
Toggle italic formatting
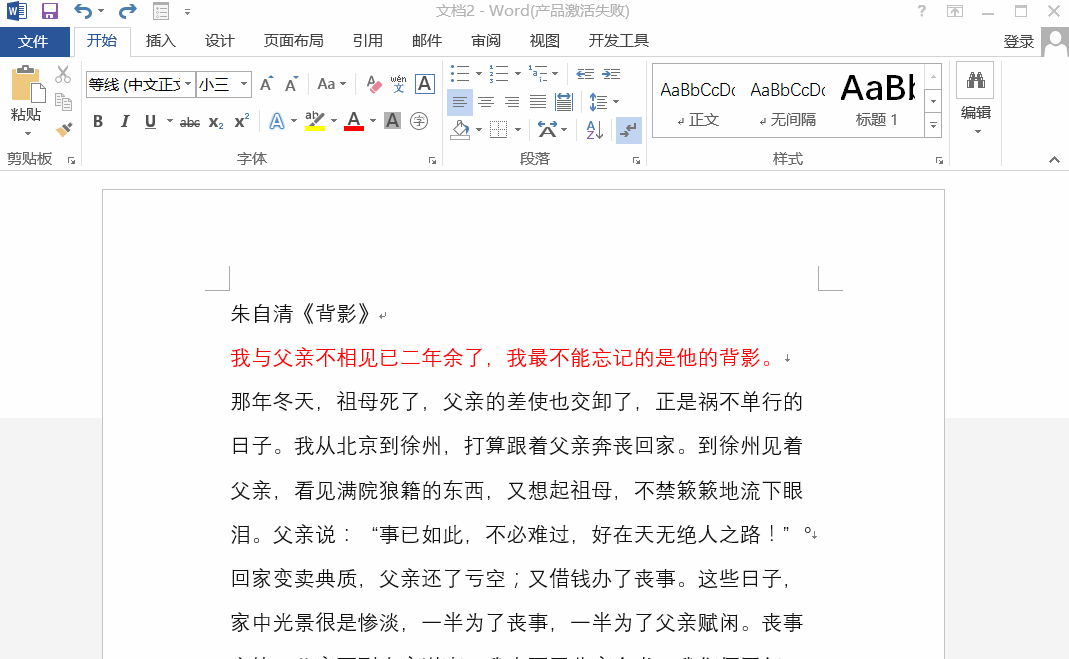125,121
